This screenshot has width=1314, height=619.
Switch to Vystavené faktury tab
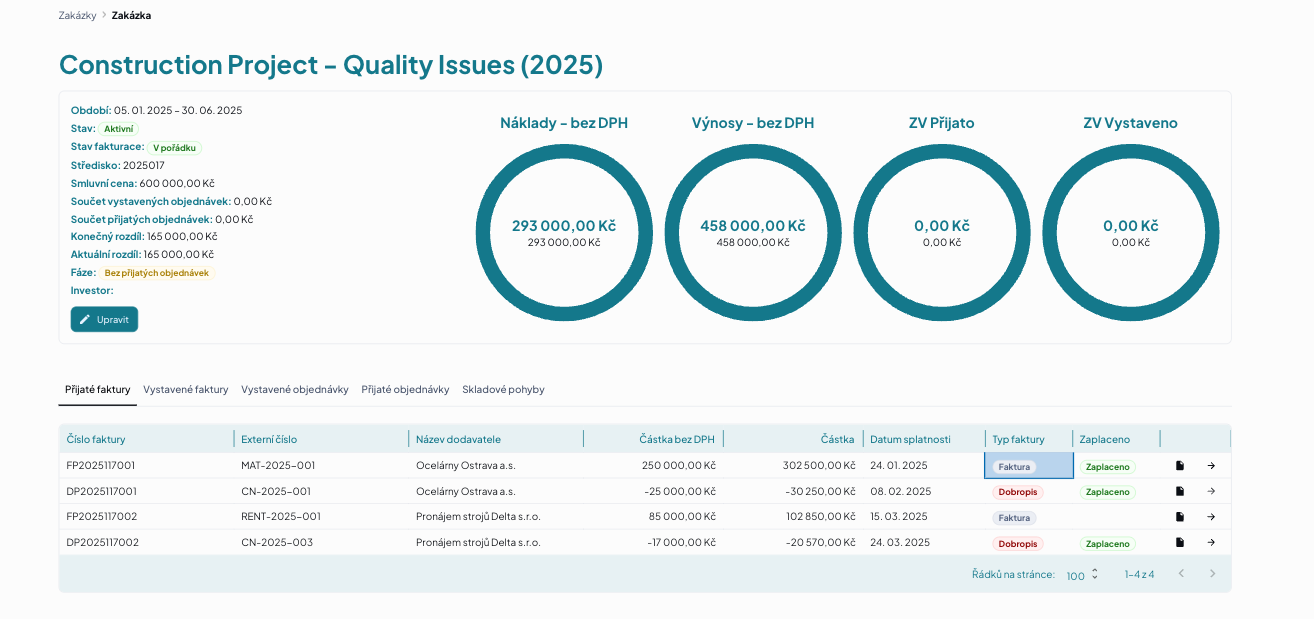(x=186, y=390)
